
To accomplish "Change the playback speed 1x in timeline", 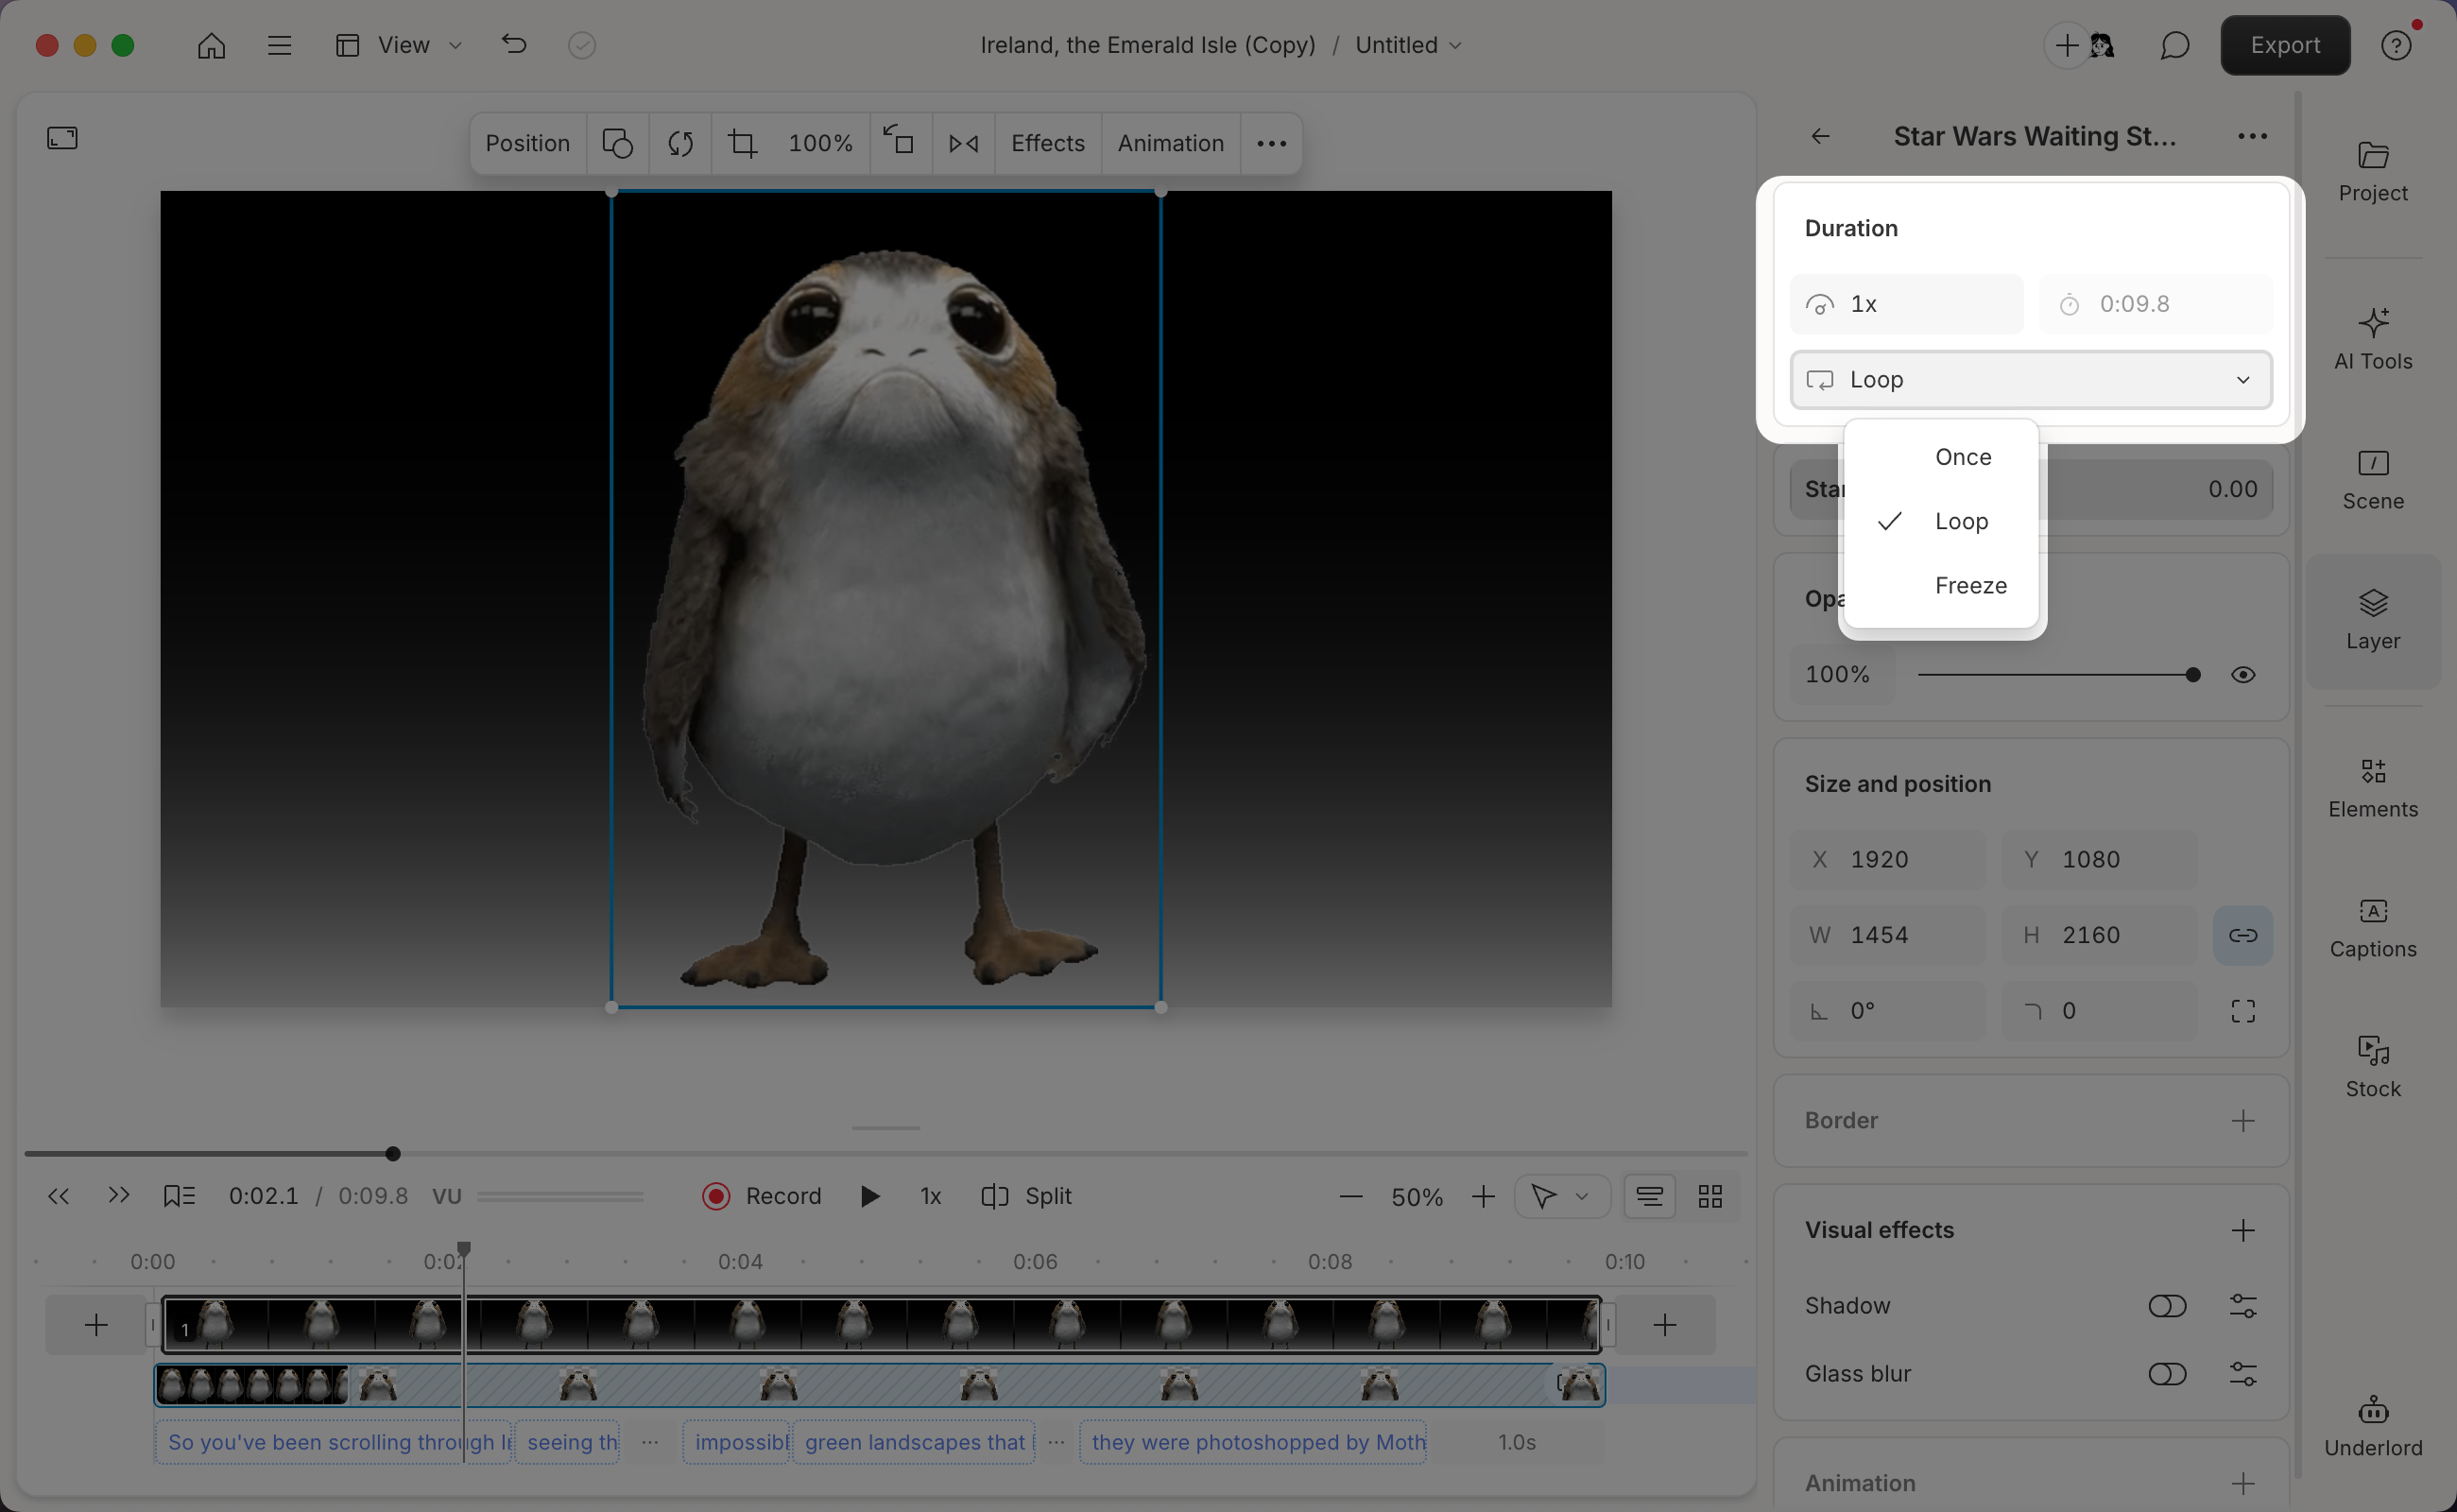I will [x=930, y=1196].
